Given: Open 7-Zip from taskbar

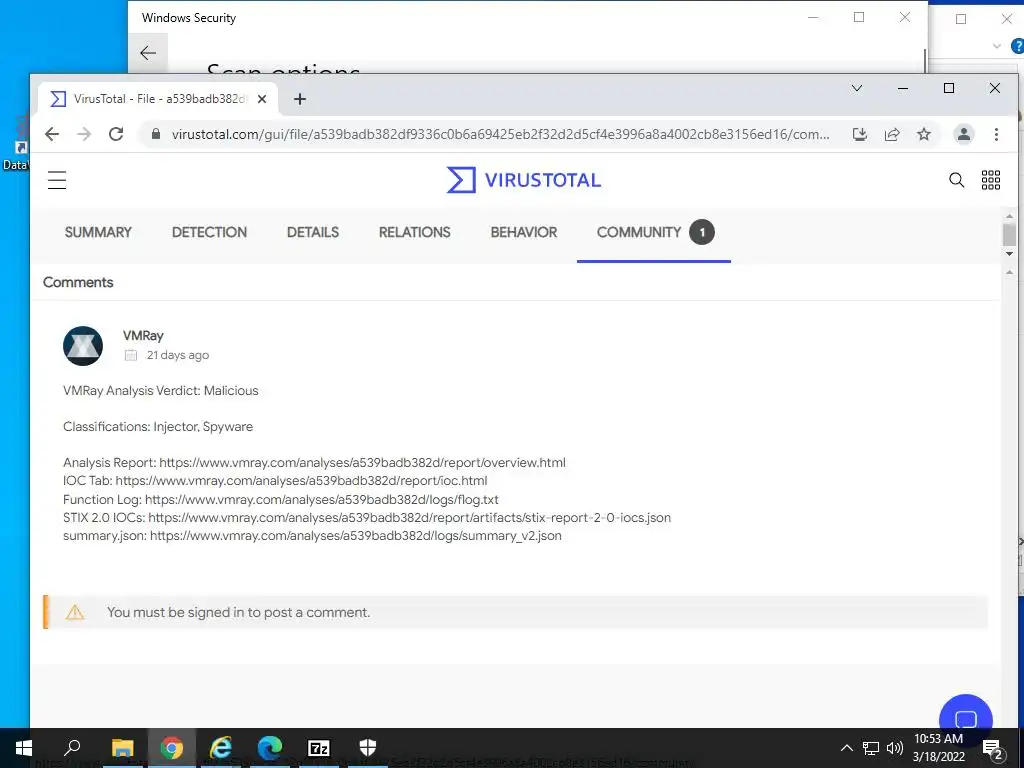Looking at the screenshot, I should 319,748.
